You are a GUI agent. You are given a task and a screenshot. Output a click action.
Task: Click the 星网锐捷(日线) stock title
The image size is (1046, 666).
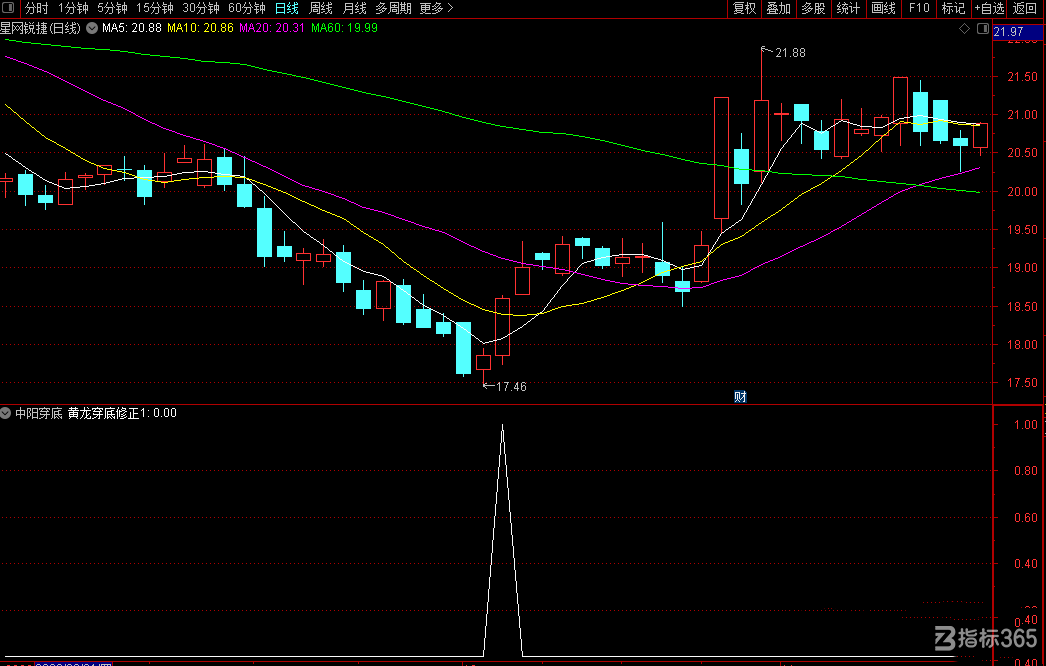[41, 28]
